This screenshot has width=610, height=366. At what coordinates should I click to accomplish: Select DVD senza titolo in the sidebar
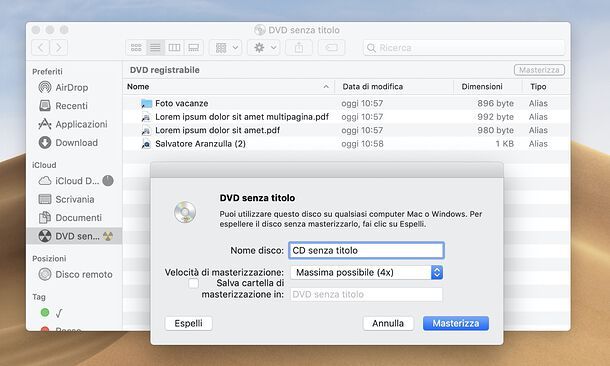74,236
